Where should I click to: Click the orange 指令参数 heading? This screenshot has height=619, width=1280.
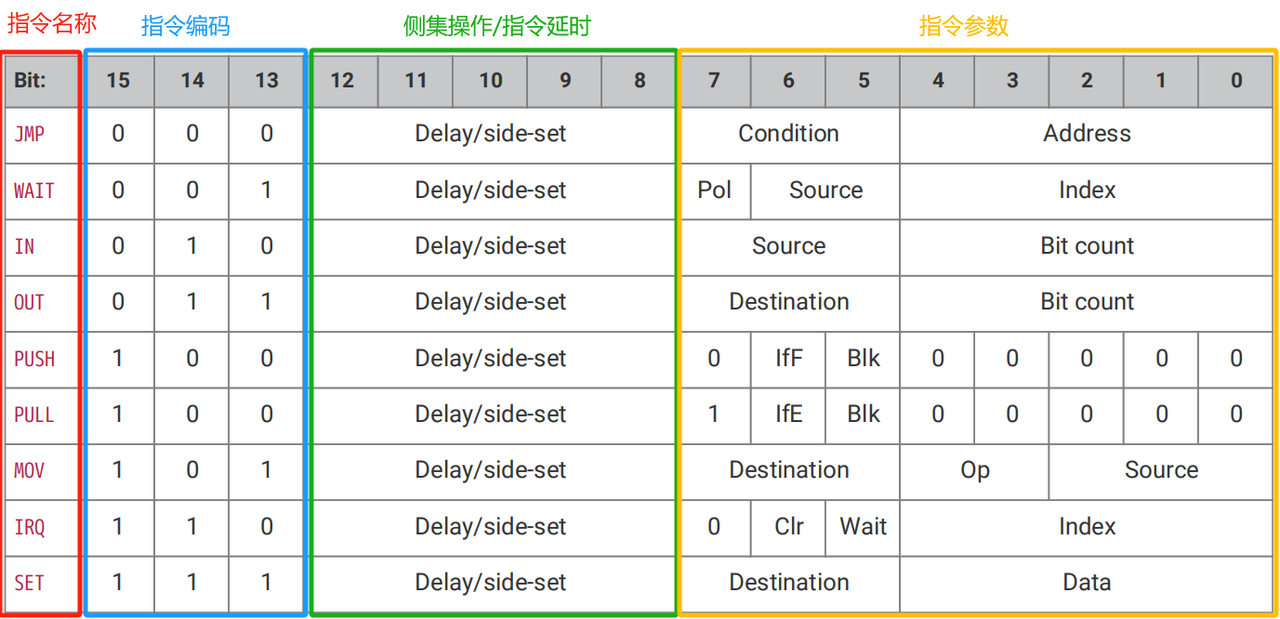[964, 26]
